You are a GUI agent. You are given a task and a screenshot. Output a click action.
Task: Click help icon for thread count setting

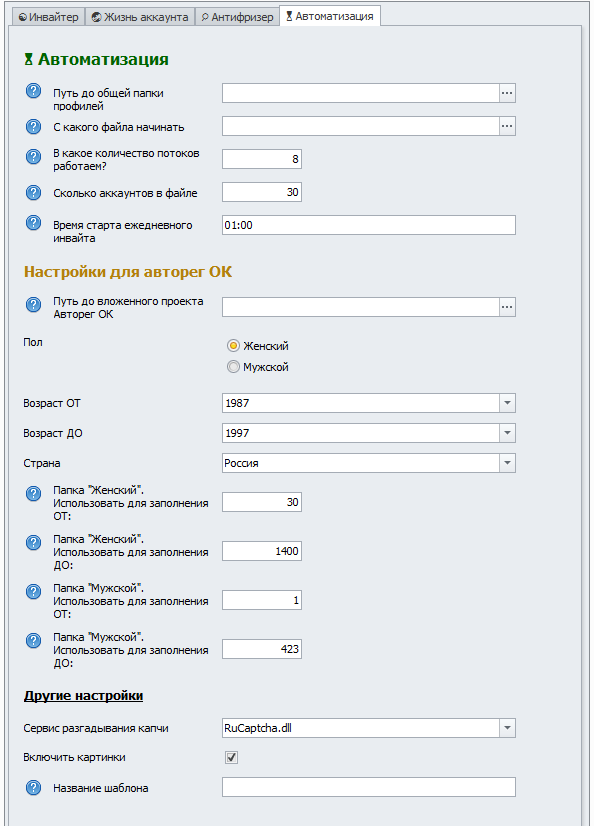33,156
